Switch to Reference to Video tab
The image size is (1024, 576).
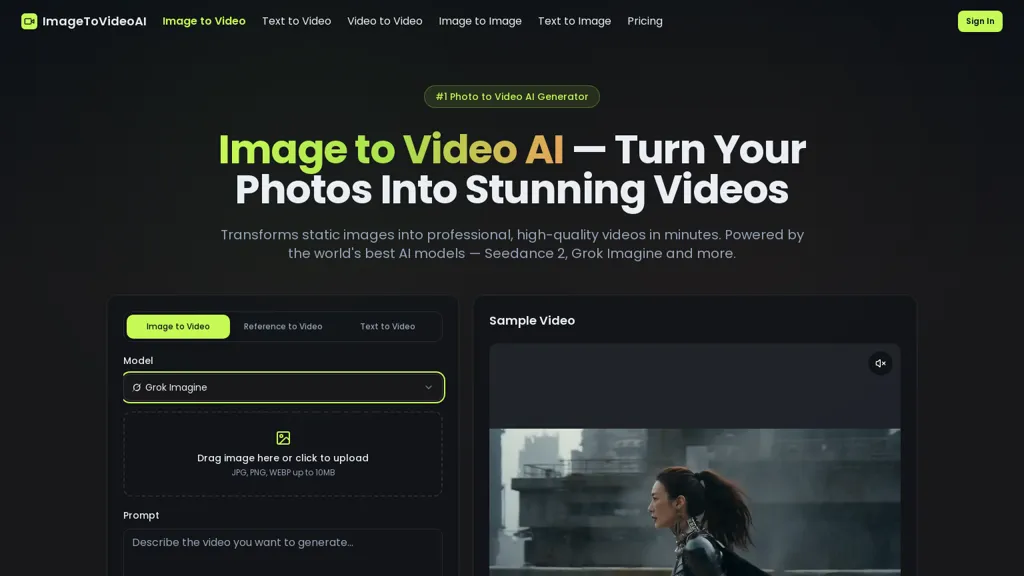[x=283, y=327]
